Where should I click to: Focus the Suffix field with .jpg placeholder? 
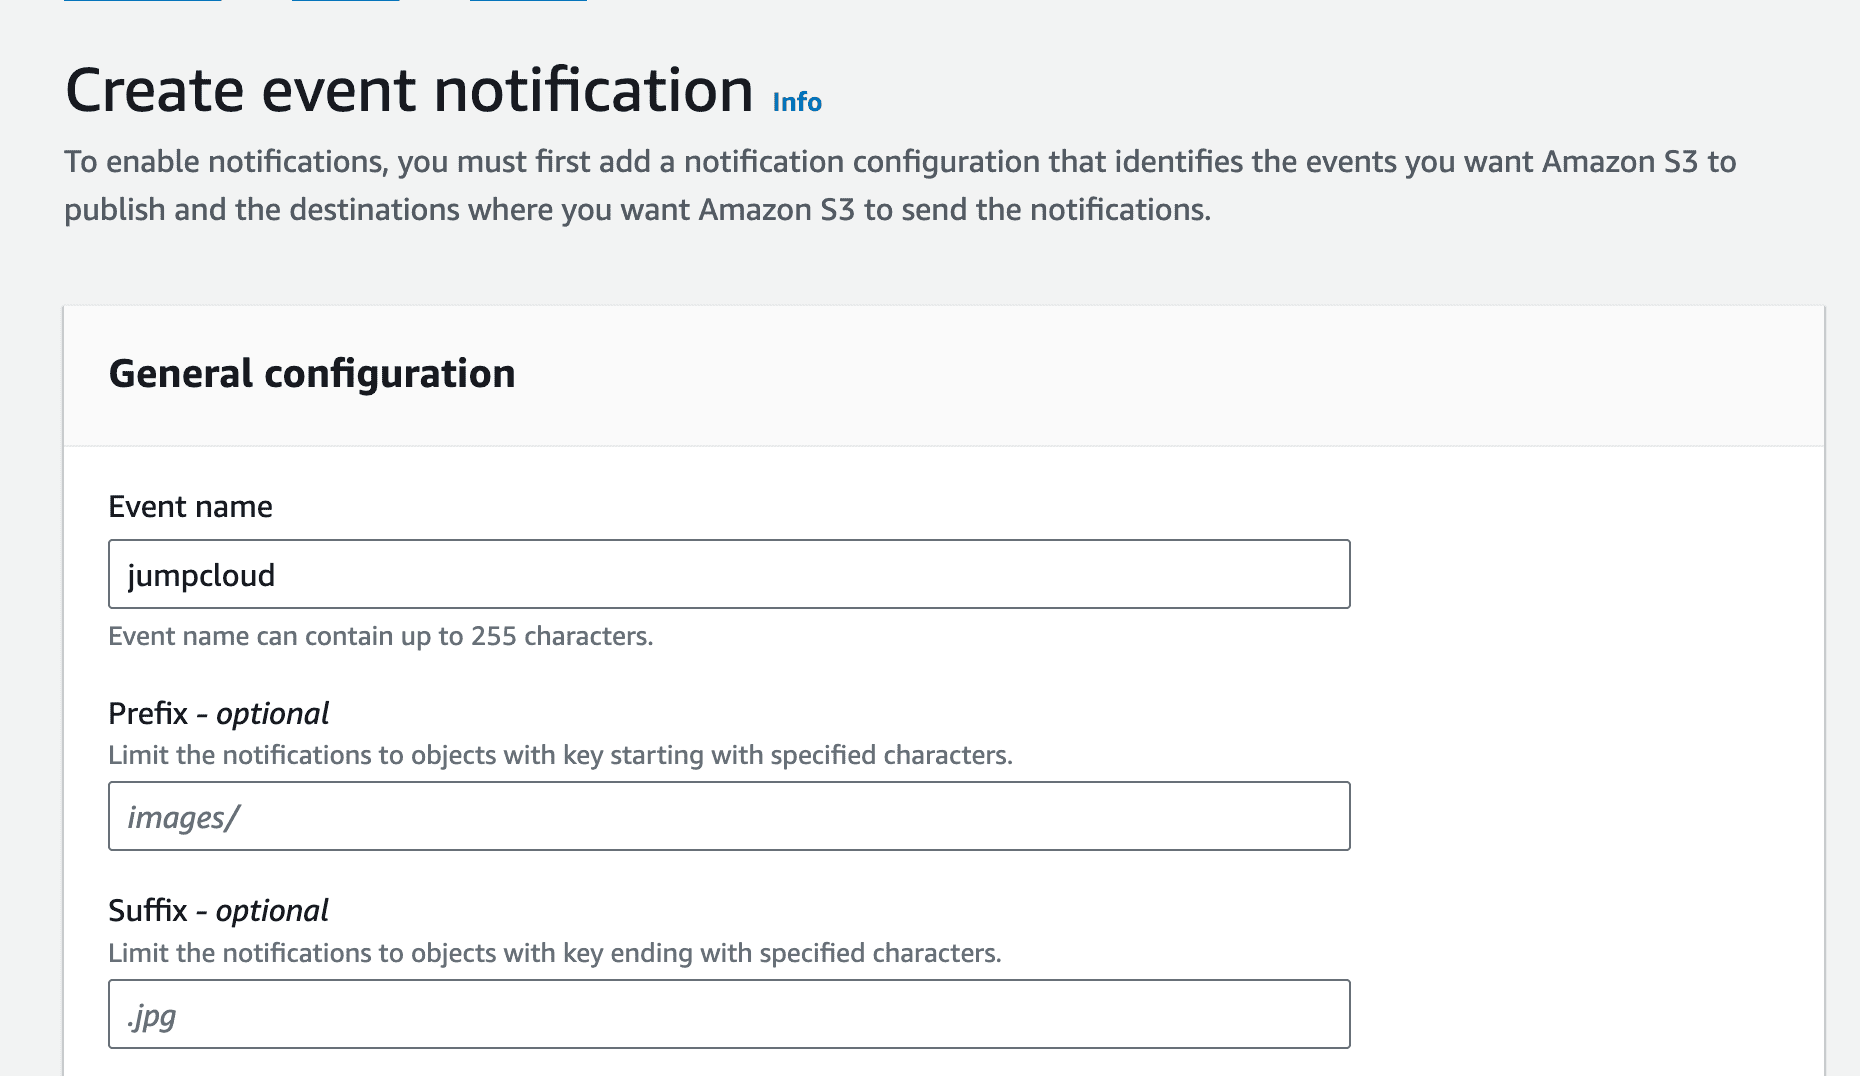click(x=729, y=1014)
